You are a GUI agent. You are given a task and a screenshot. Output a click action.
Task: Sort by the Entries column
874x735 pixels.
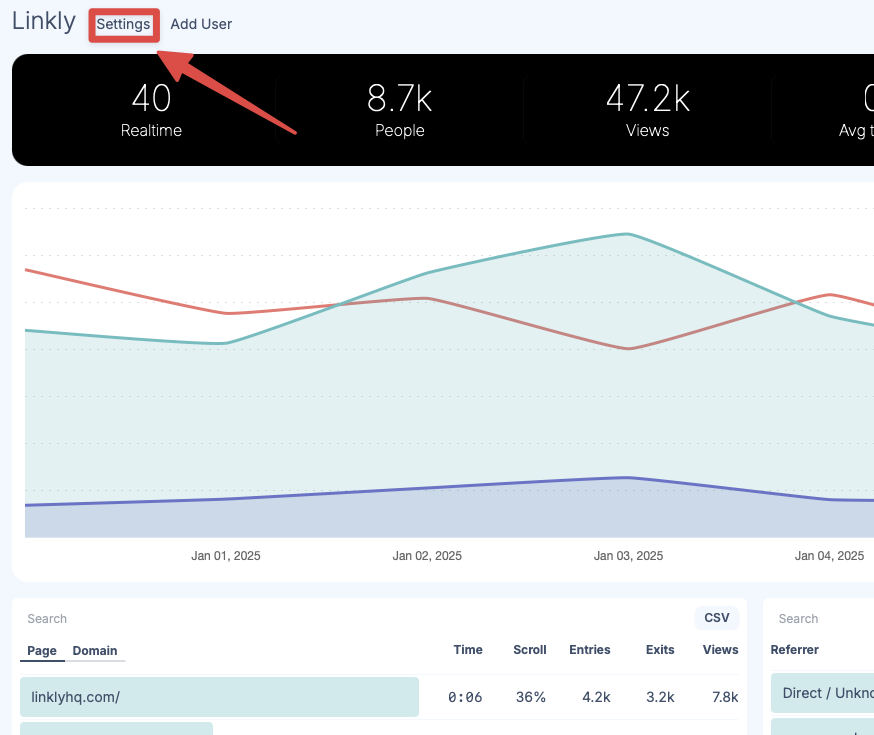(590, 650)
